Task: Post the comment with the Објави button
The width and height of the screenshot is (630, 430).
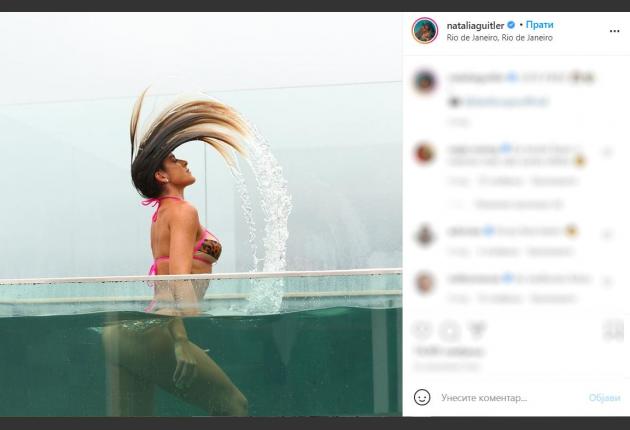Action: pos(604,397)
